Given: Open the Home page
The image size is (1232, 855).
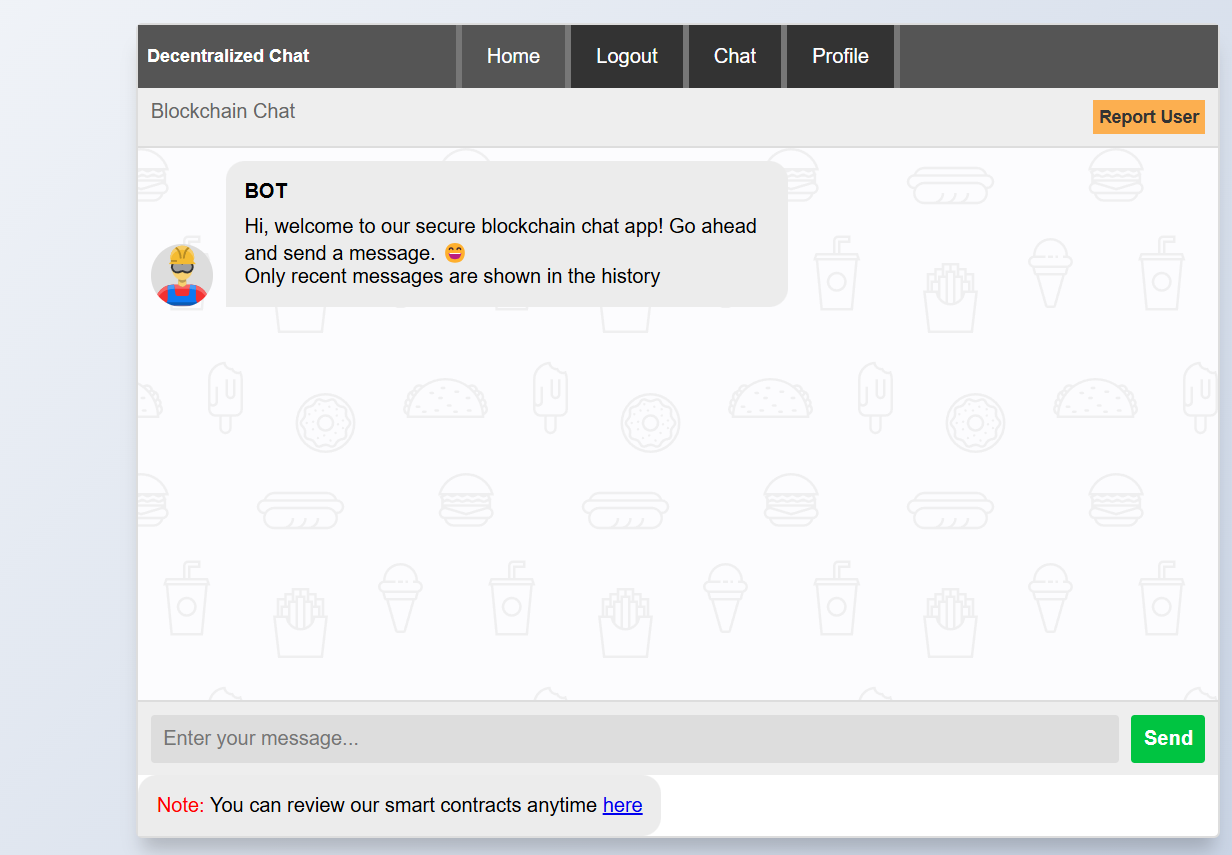Looking at the screenshot, I should click(513, 57).
